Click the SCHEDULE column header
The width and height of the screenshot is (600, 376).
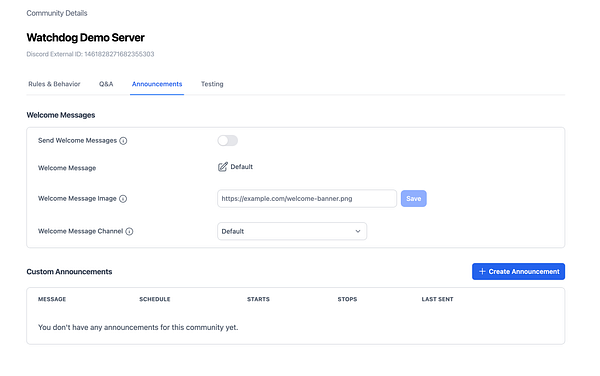tap(155, 299)
